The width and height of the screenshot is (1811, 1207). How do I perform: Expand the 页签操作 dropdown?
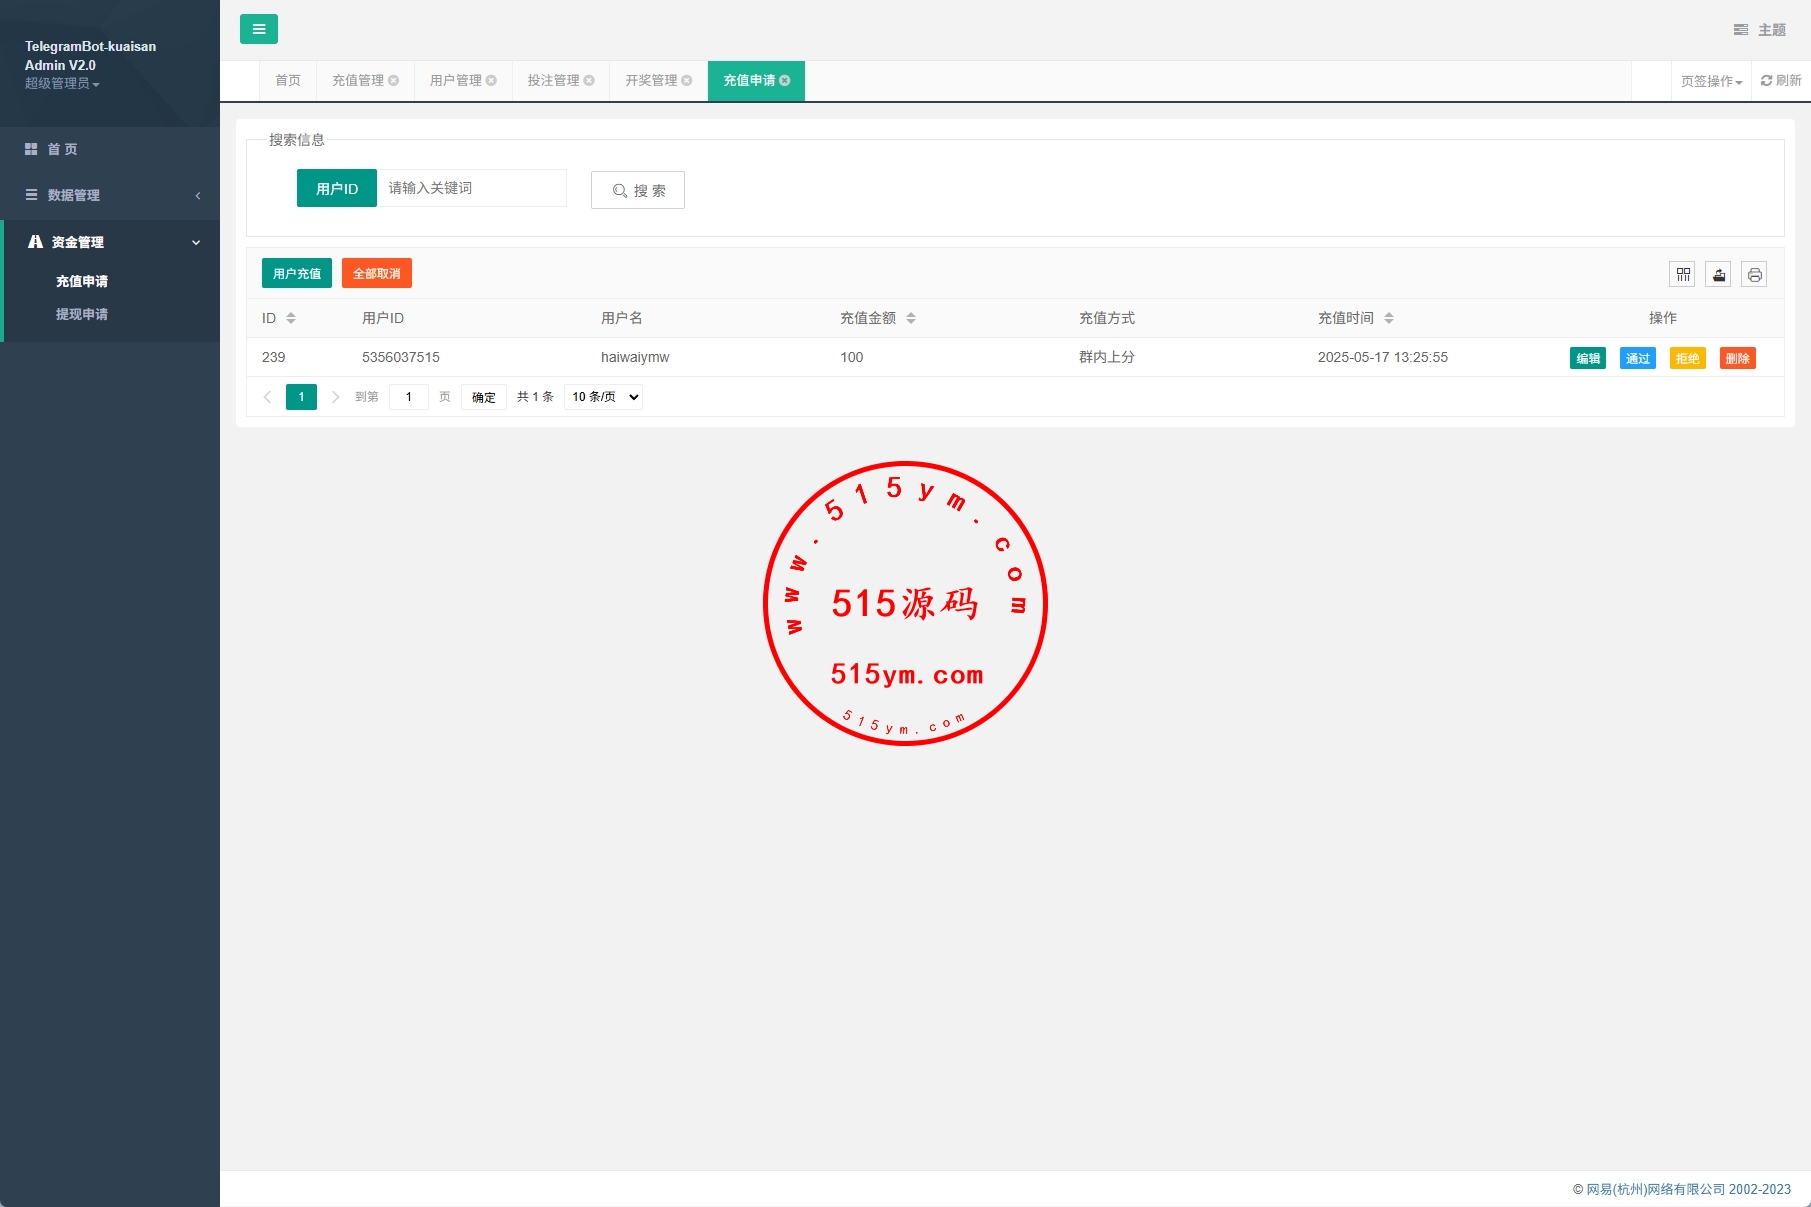click(x=1711, y=82)
